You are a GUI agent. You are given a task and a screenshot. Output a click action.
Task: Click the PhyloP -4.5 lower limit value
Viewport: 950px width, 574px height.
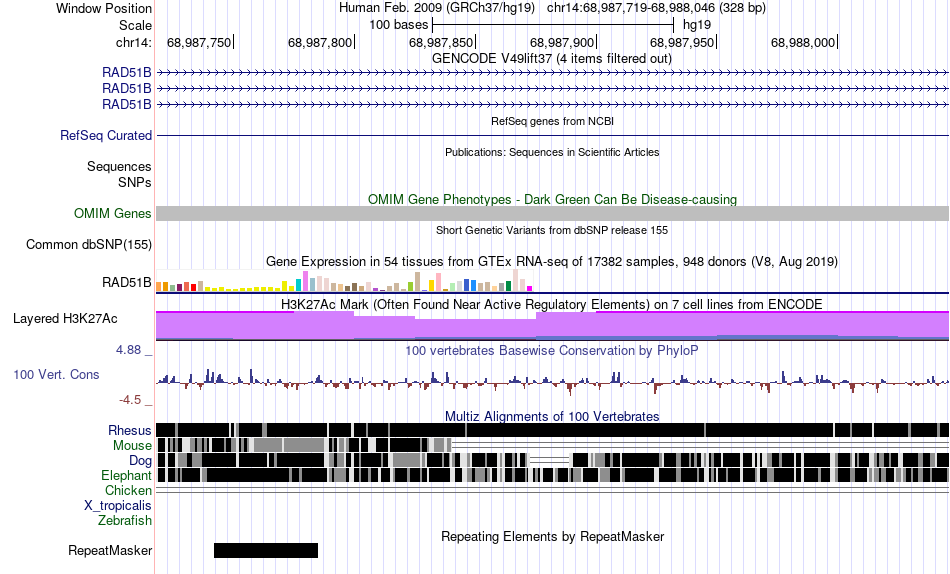click(x=130, y=399)
